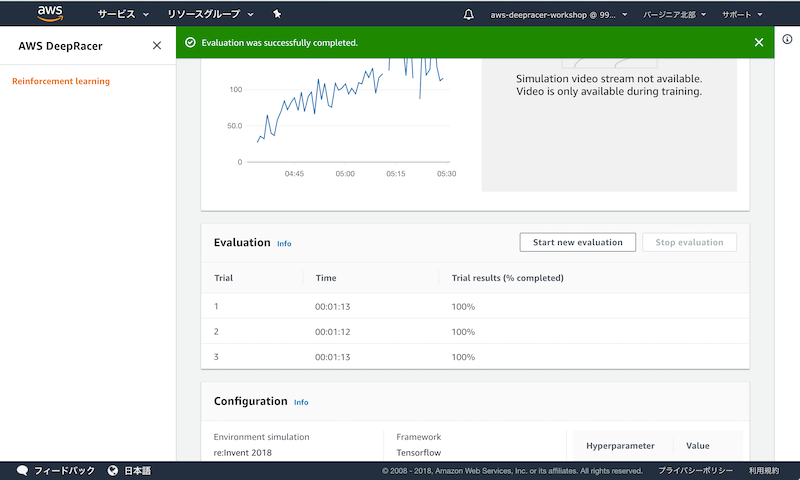Click Start new evaluation button
Image resolution: width=800 pixels, height=480 pixels.
578,242
